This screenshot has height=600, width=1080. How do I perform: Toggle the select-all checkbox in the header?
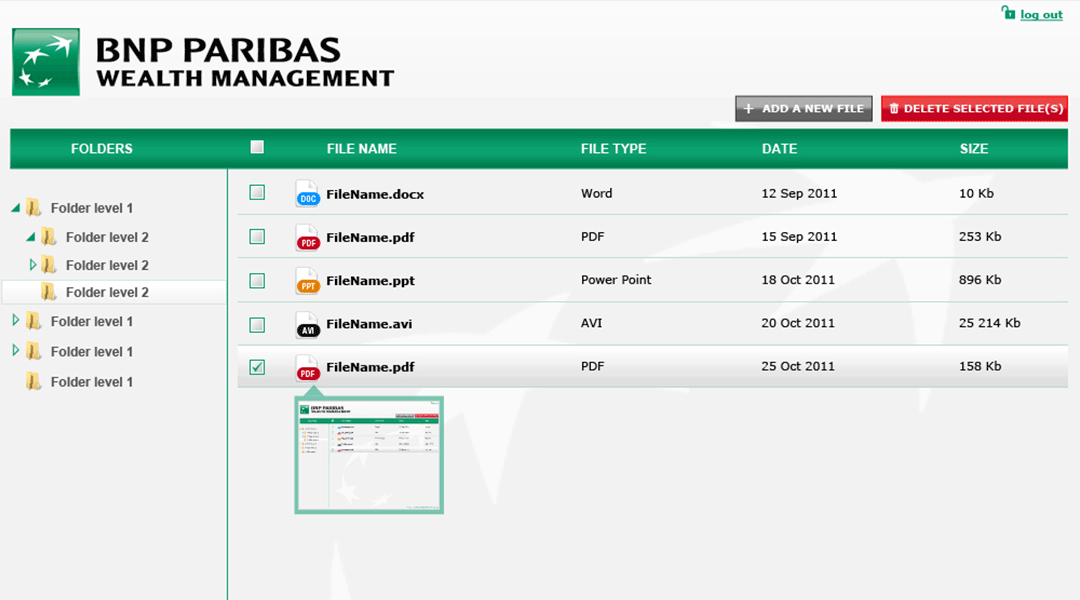pos(257,147)
